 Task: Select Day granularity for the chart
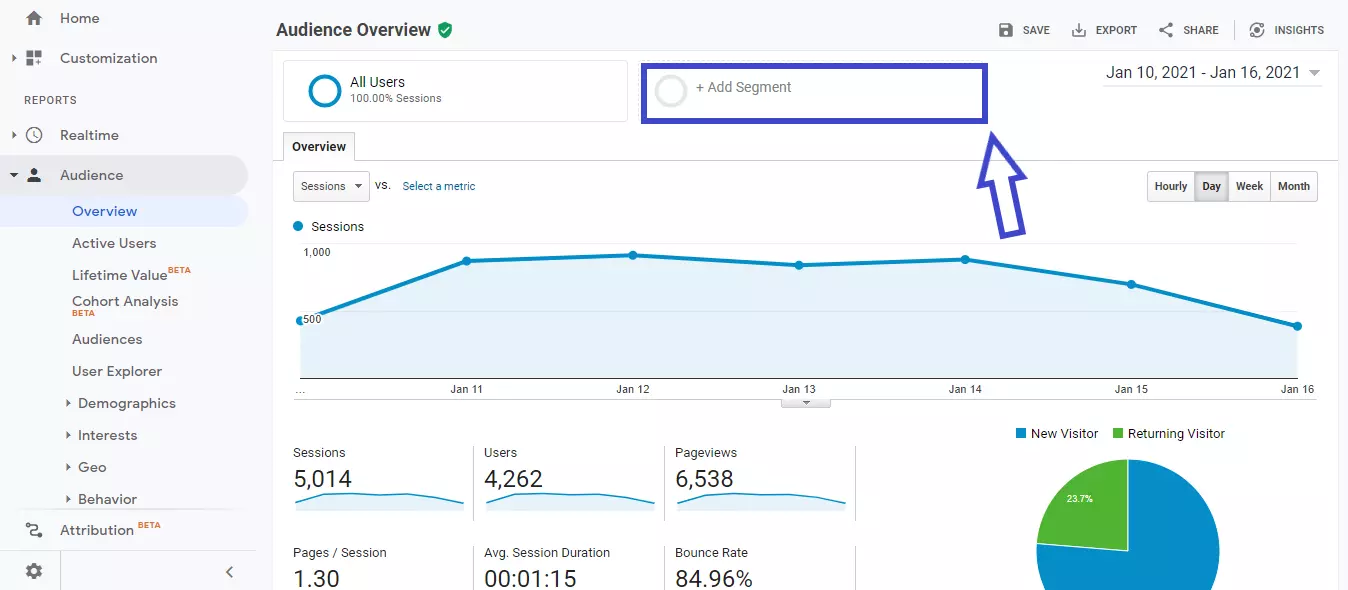1211,186
